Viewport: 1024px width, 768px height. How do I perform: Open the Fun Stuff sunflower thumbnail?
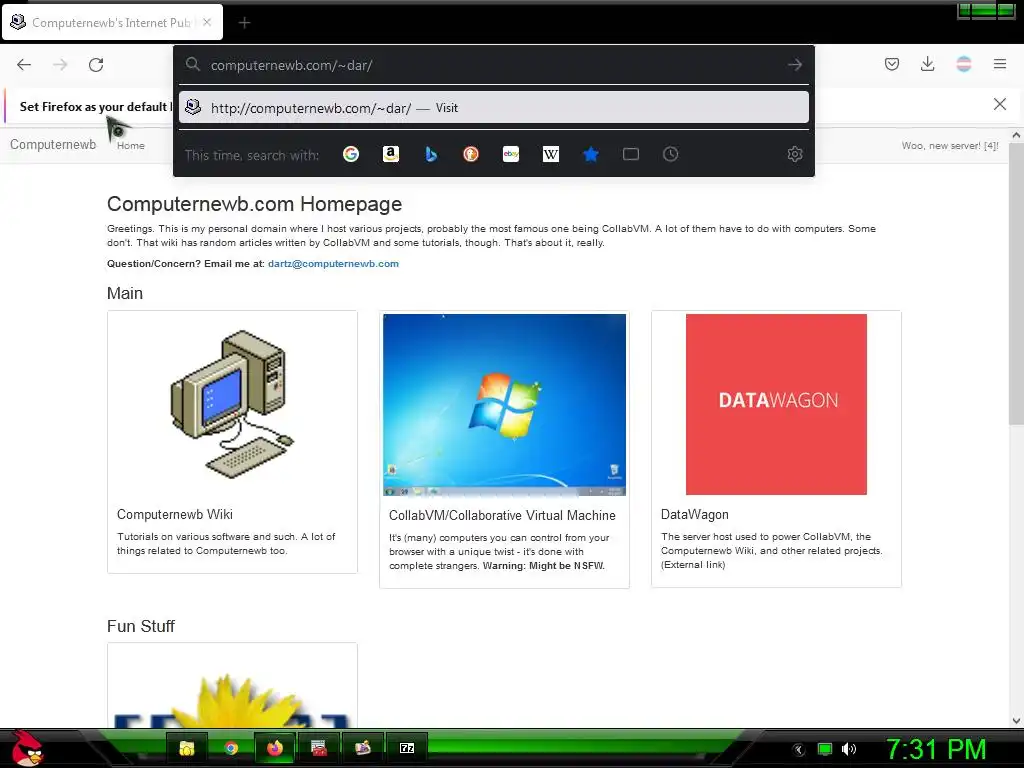[232, 699]
